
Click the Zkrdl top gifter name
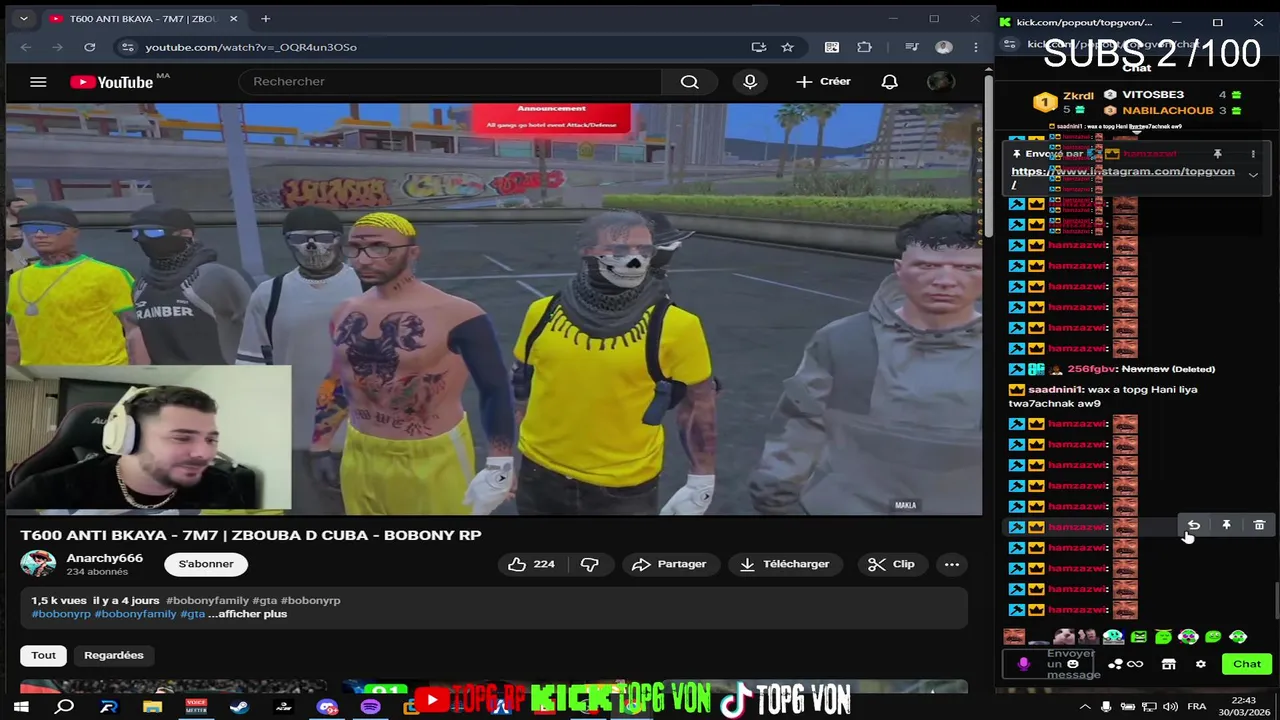[1078, 96]
